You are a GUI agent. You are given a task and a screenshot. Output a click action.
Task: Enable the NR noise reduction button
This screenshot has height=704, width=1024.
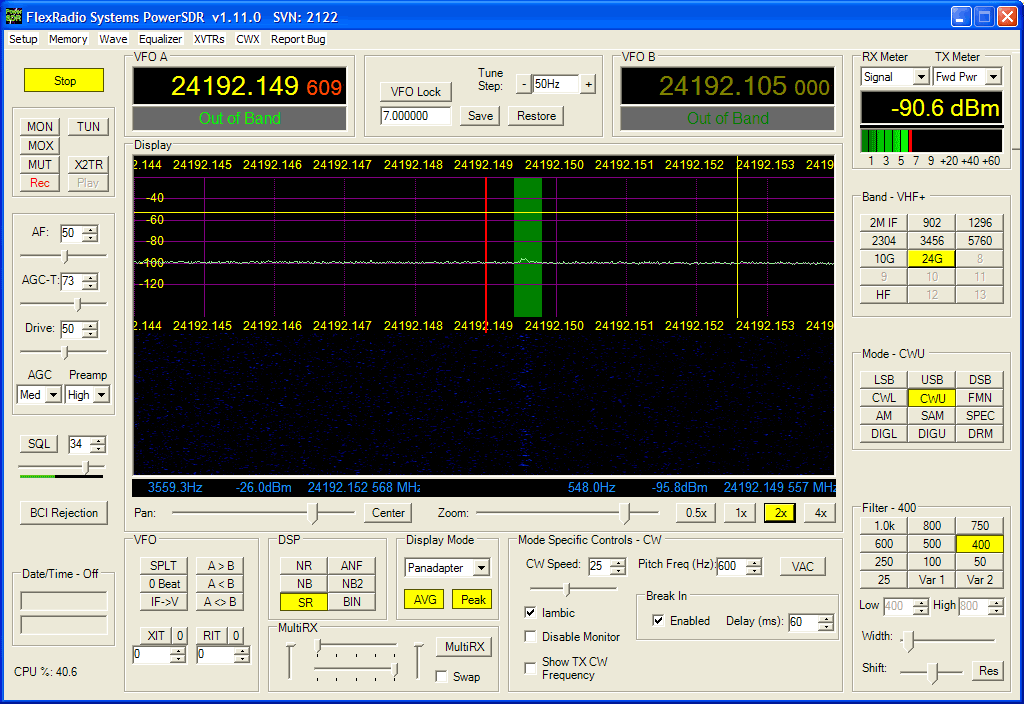tap(303, 566)
